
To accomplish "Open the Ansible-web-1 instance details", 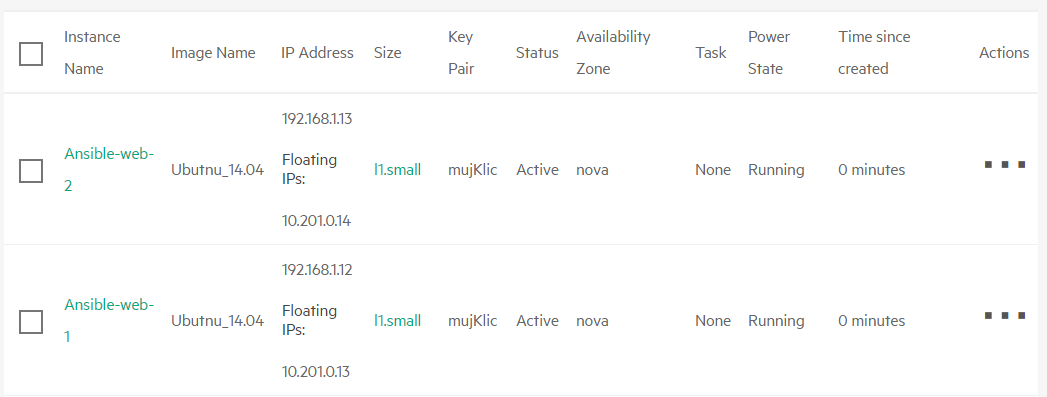I will coord(109,320).
